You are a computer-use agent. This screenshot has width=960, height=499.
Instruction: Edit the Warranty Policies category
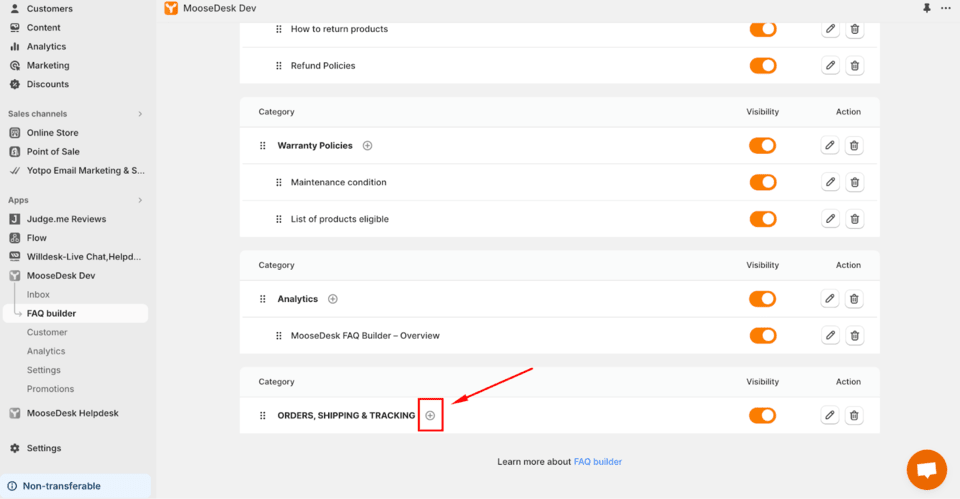tap(830, 146)
